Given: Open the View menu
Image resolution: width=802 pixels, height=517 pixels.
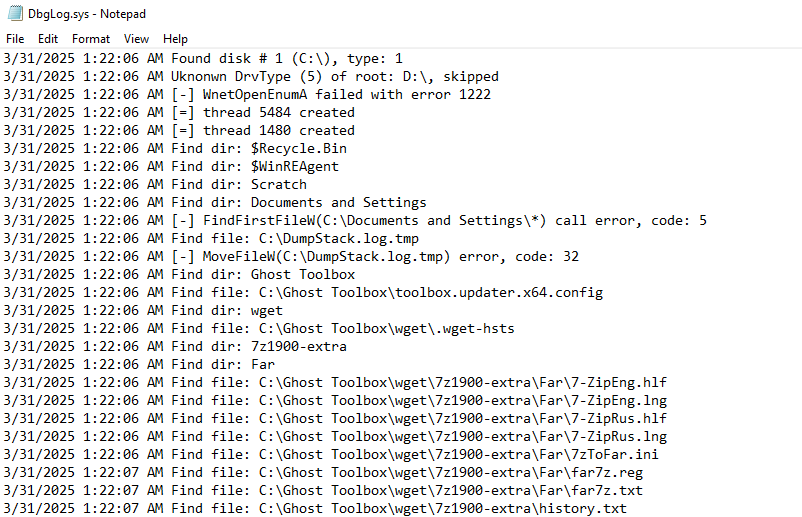Looking at the screenshot, I should [136, 39].
